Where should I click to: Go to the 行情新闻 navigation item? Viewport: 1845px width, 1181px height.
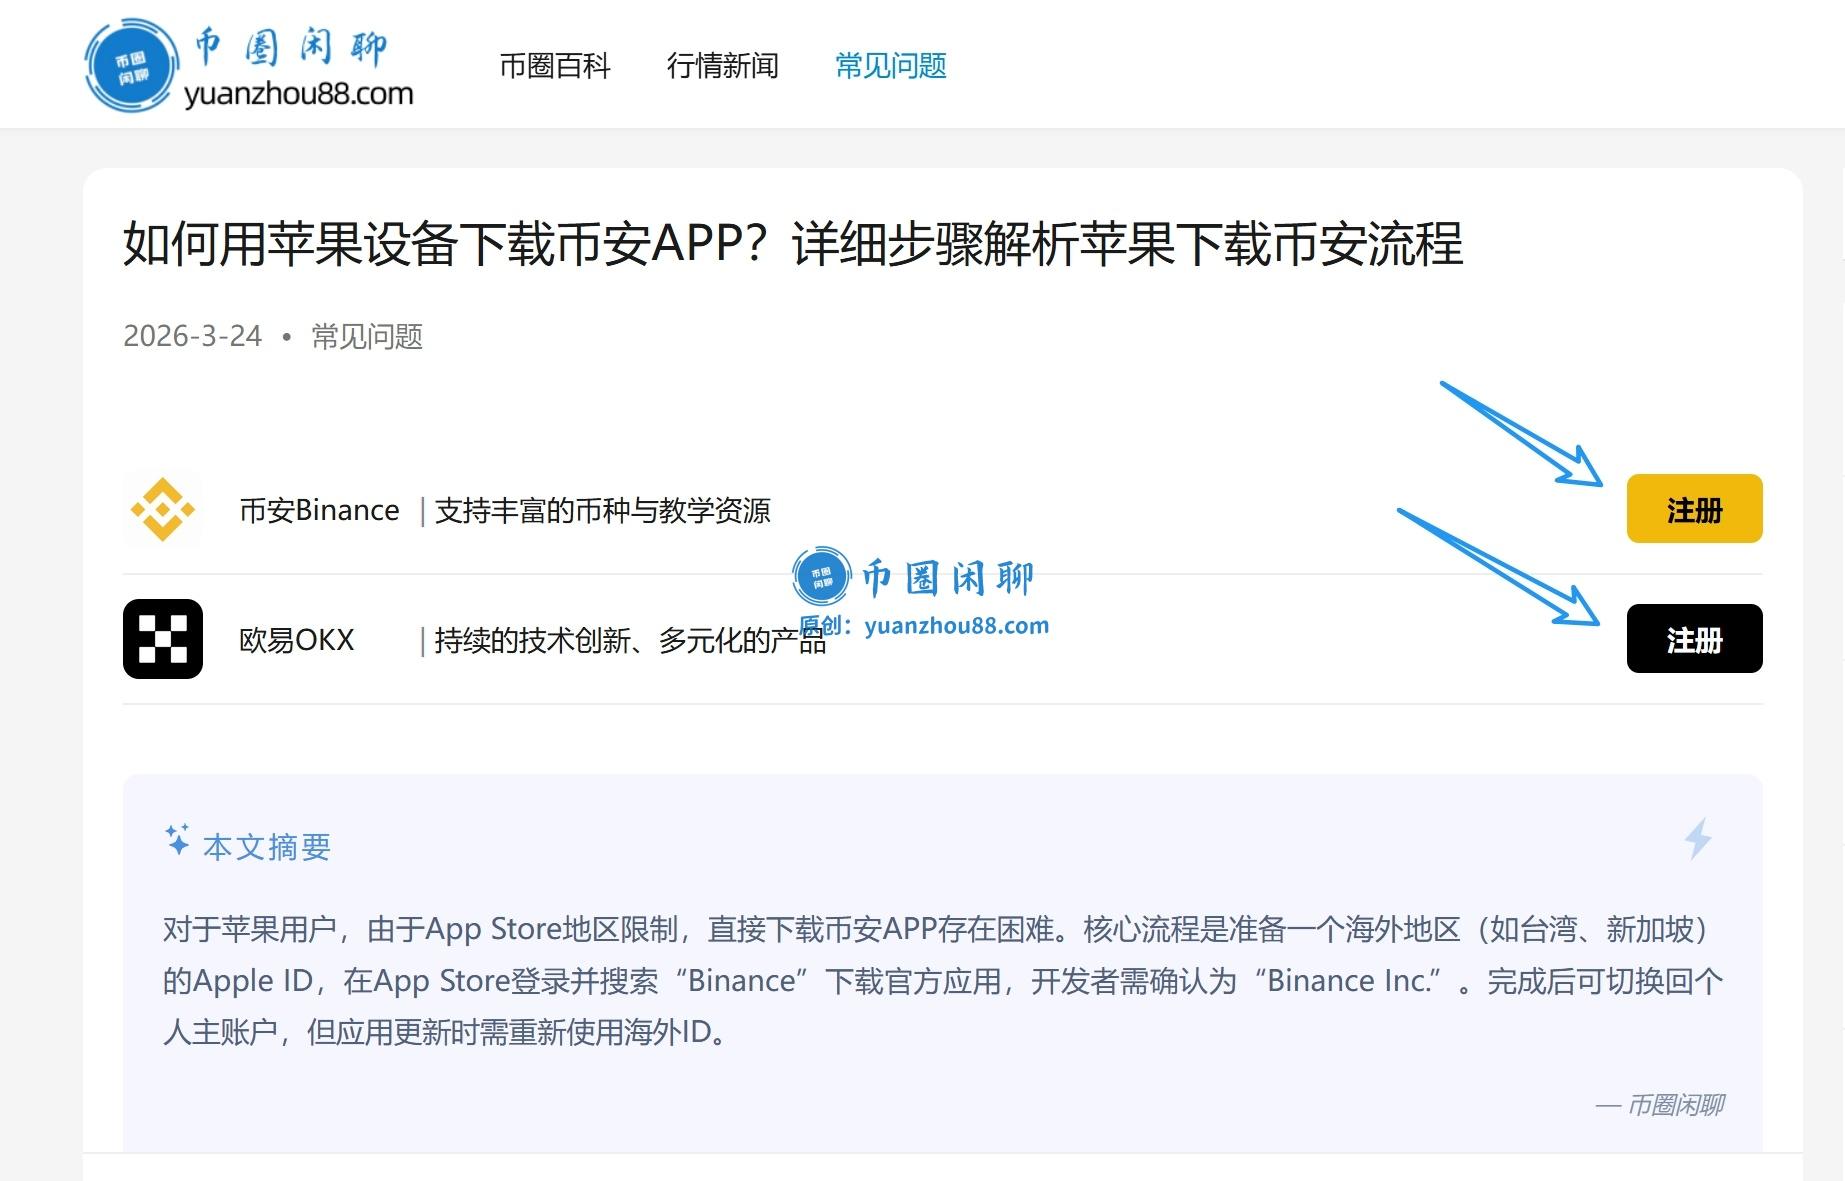(x=722, y=66)
